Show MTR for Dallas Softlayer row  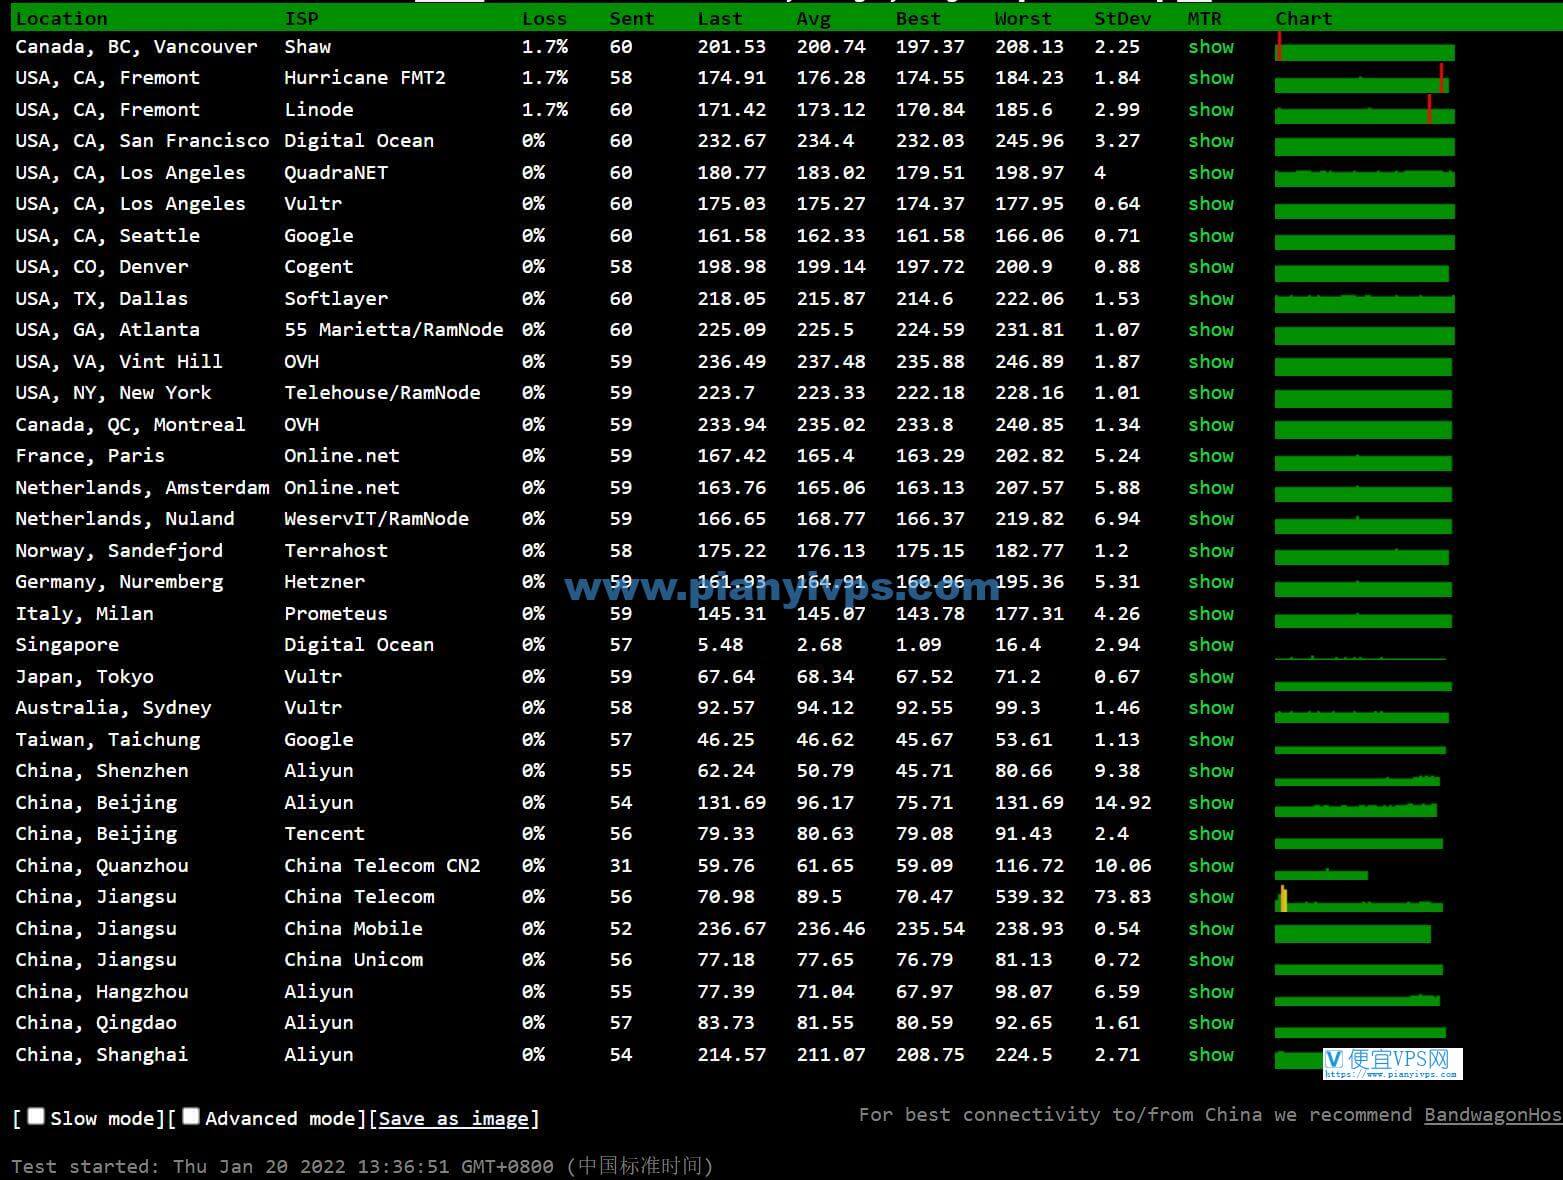(1211, 299)
